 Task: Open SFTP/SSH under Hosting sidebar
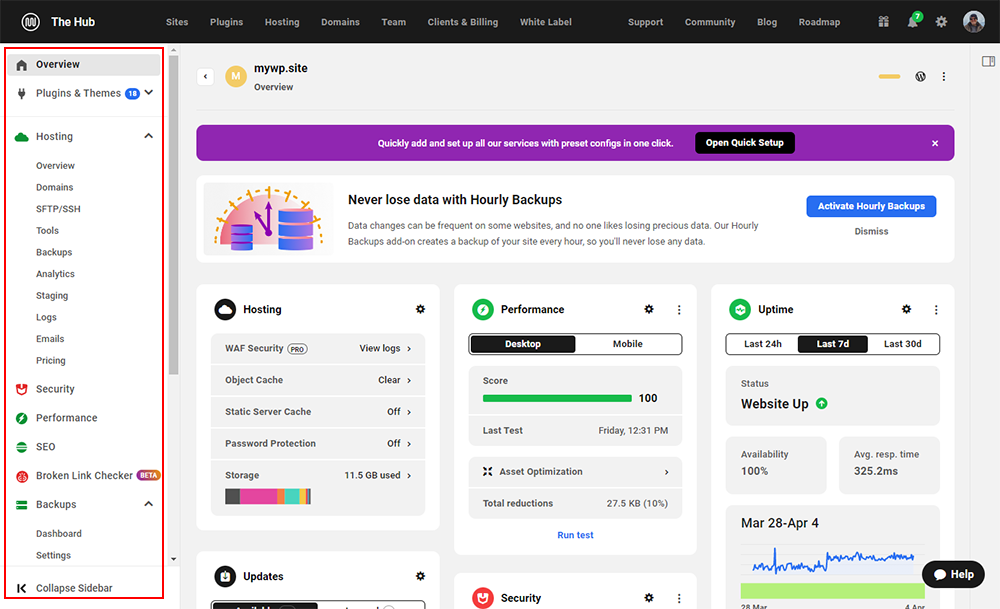[58, 209]
